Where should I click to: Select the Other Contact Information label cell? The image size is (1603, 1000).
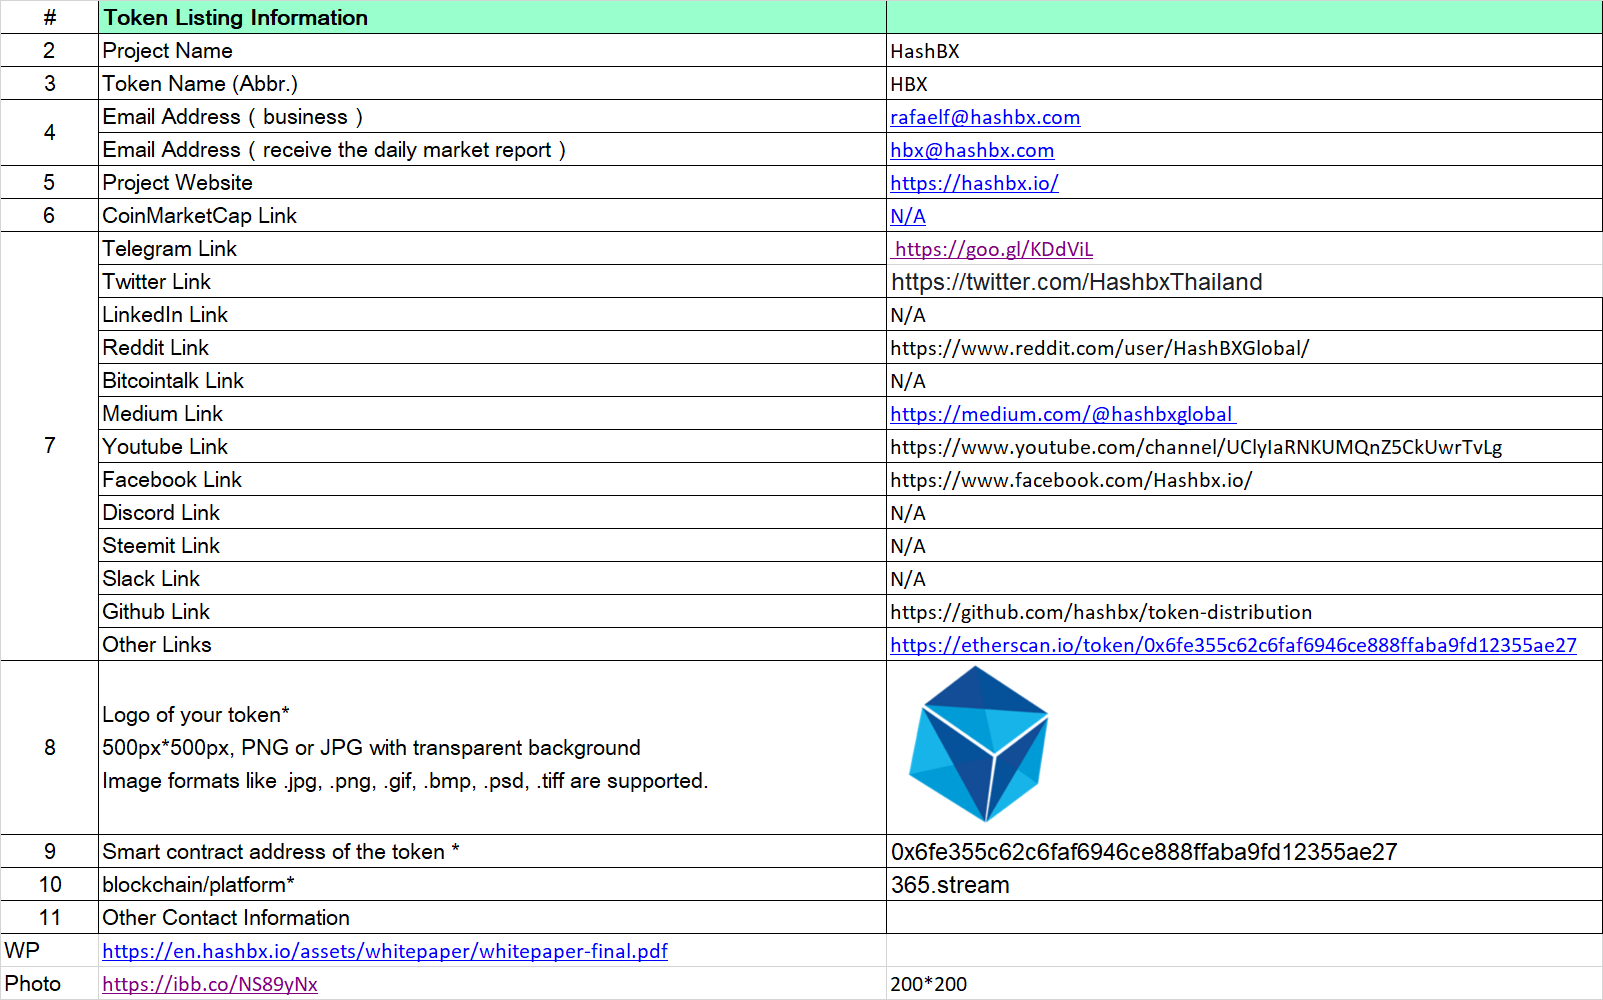tap(492, 917)
